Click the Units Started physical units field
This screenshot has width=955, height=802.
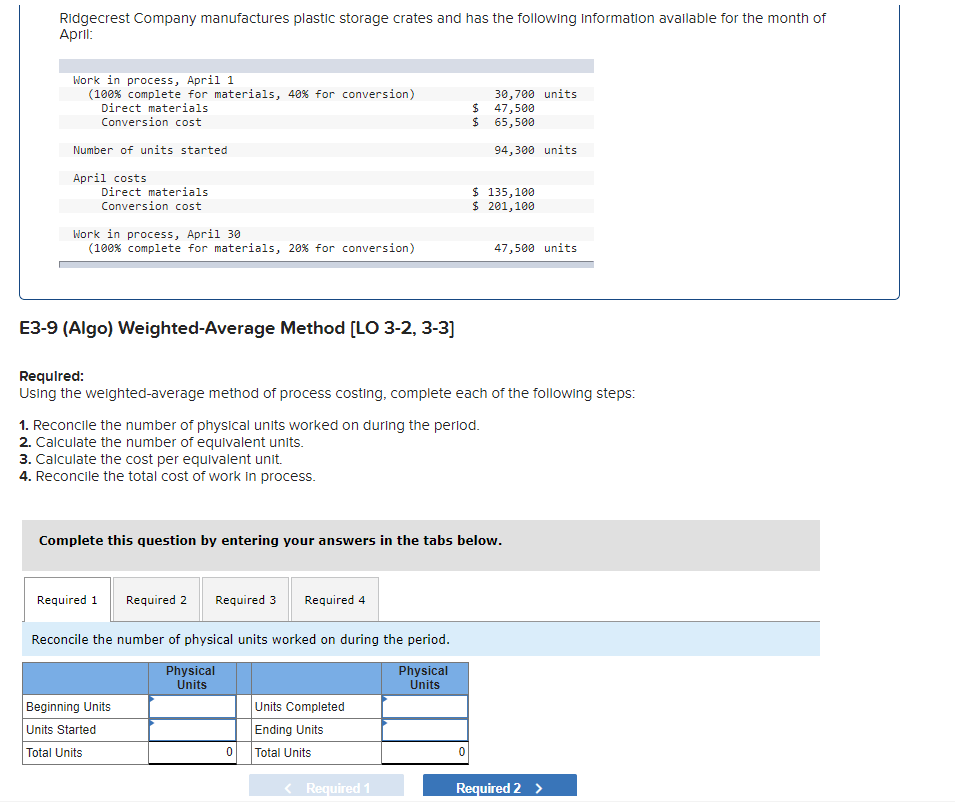click(192, 730)
